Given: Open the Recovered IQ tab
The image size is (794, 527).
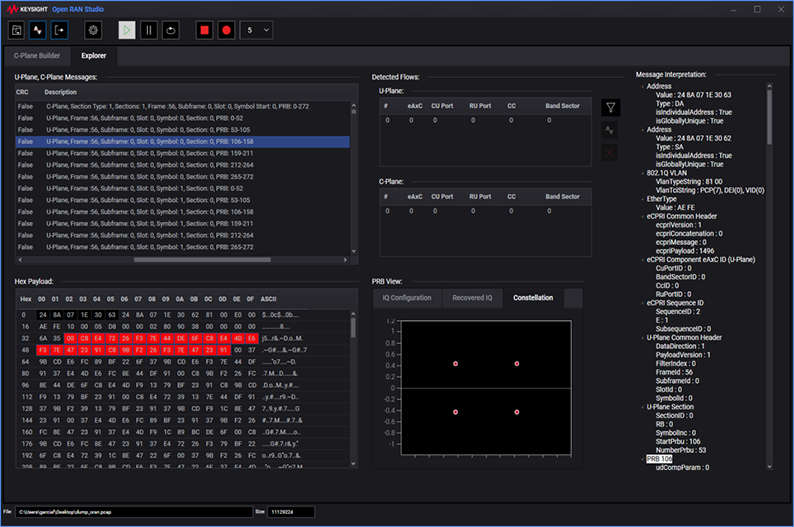Looking at the screenshot, I should [x=471, y=298].
